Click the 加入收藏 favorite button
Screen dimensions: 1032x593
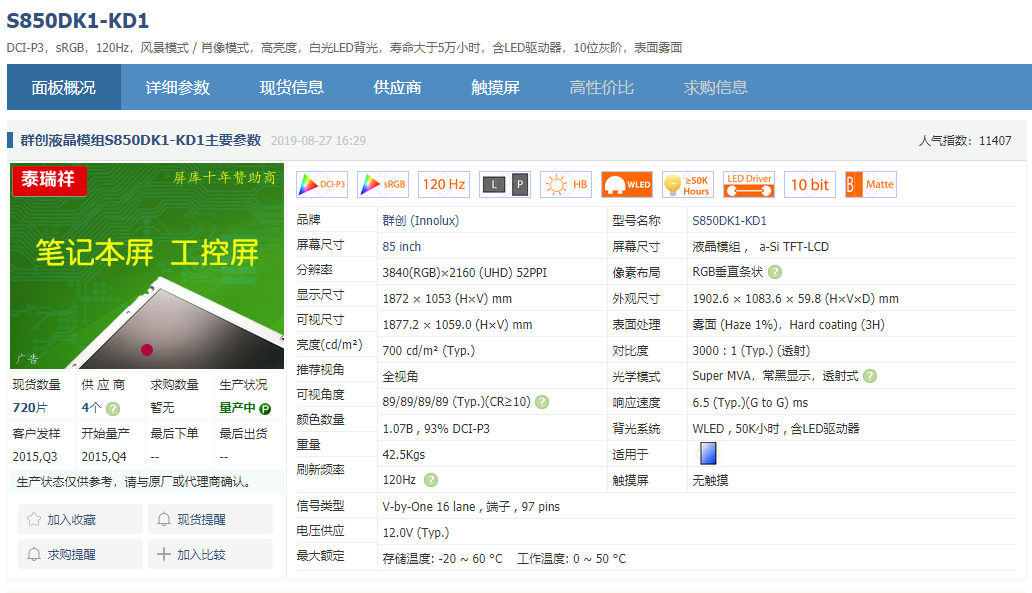pos(79,518)
